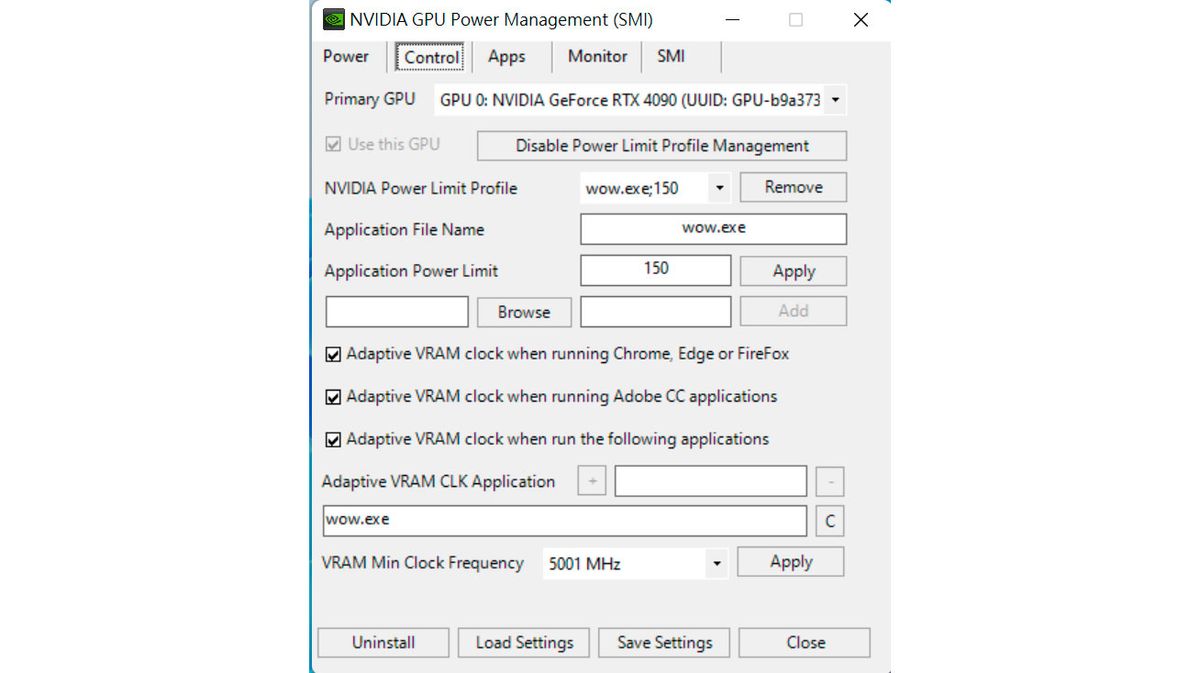Viewport: 1200px width, 673px height.
Task: Click the Browse button
Action: [524, 312]
